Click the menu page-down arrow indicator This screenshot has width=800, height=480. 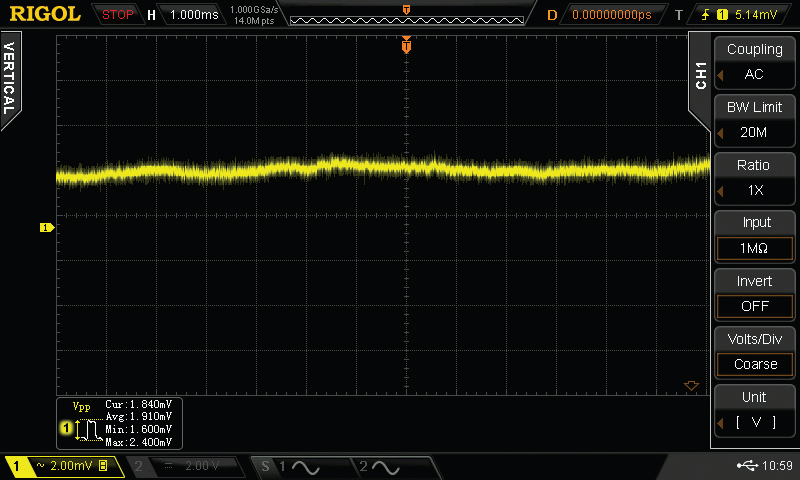[x=689, y=385]
